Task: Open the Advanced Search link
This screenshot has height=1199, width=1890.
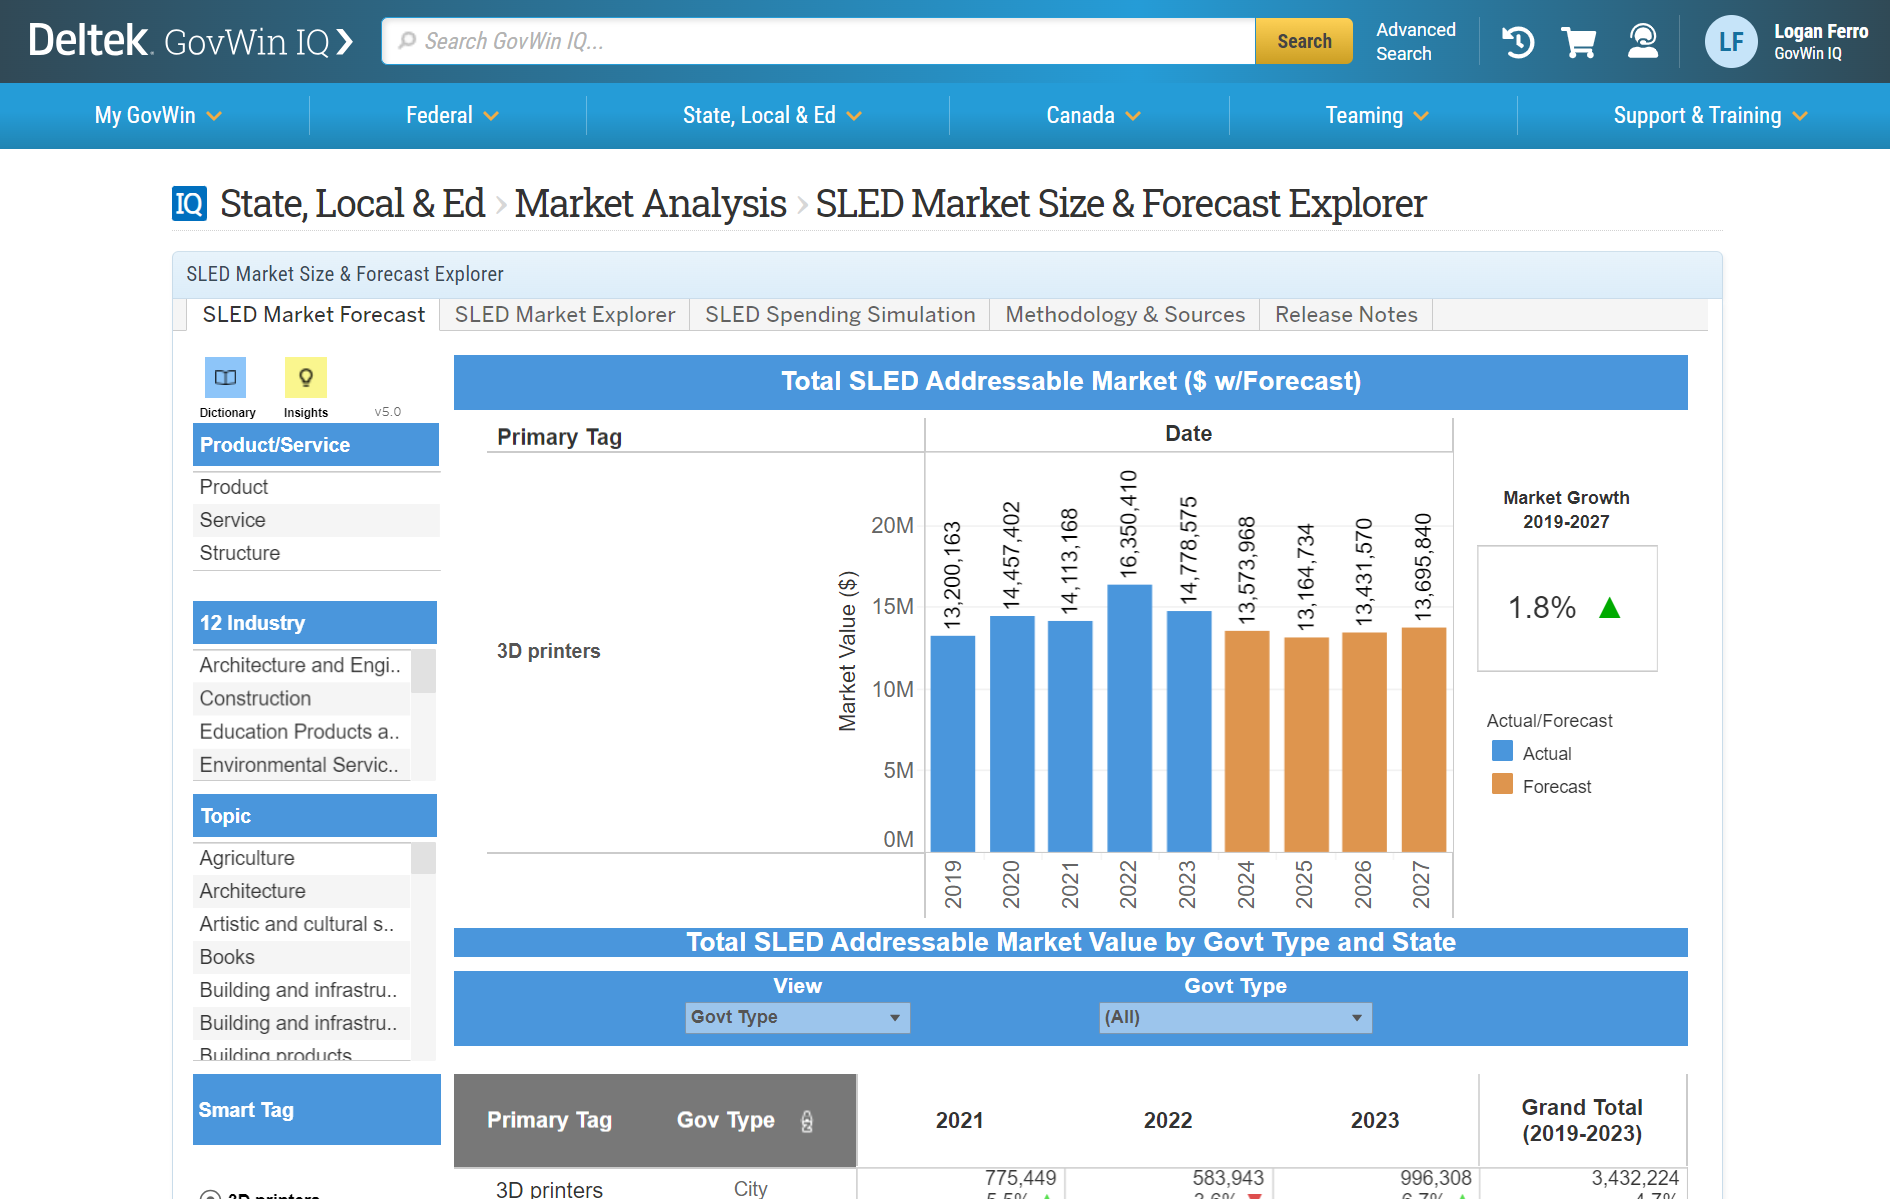Action: tap(1415, 41)
